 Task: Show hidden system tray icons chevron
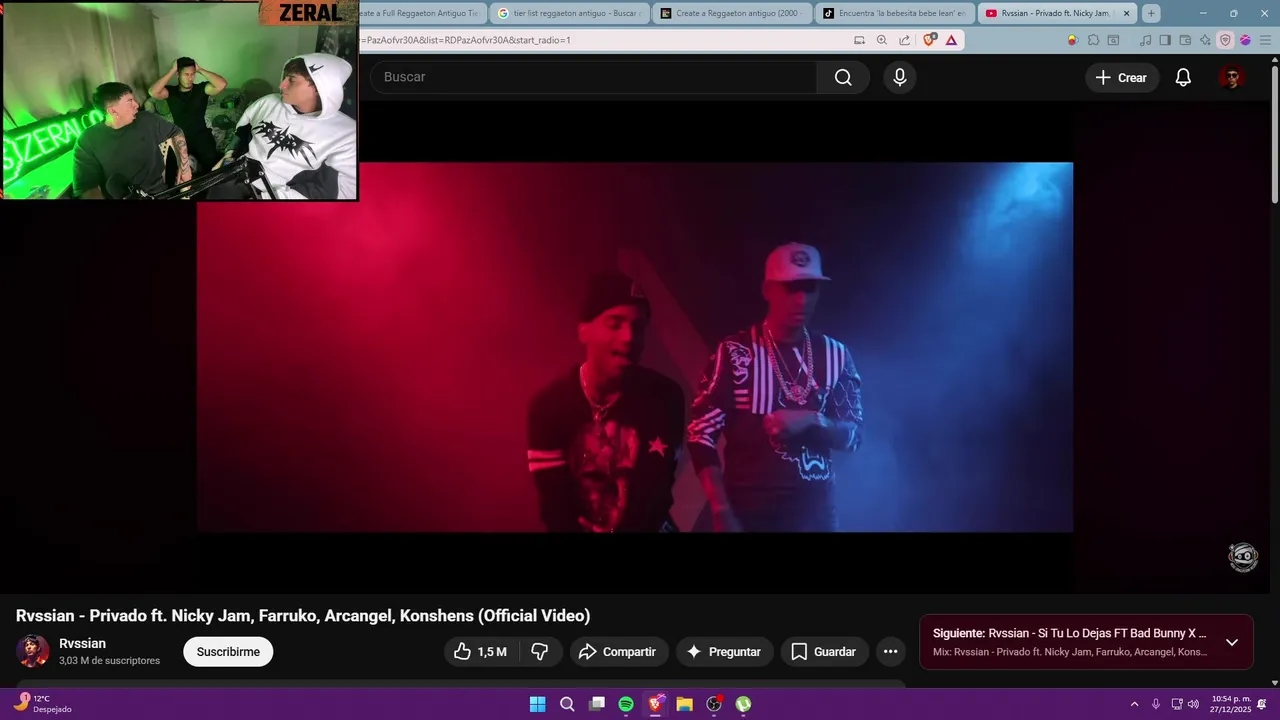point(1134,704)
